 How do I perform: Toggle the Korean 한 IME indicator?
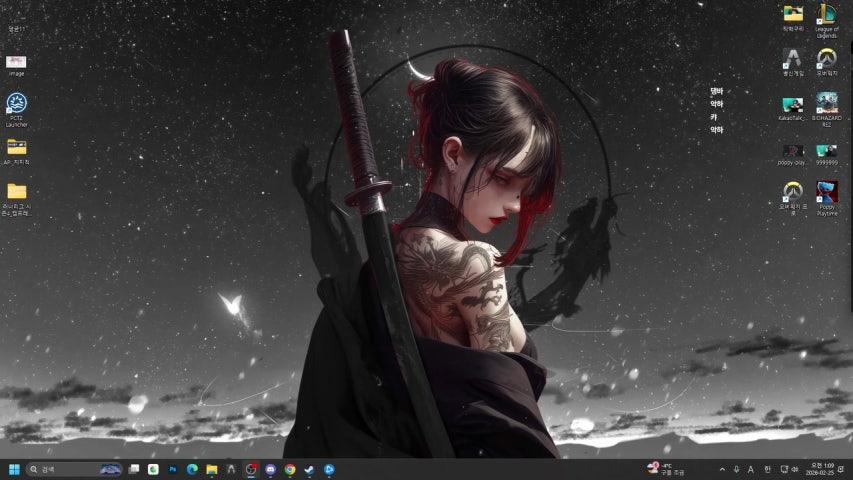[768, 469]
